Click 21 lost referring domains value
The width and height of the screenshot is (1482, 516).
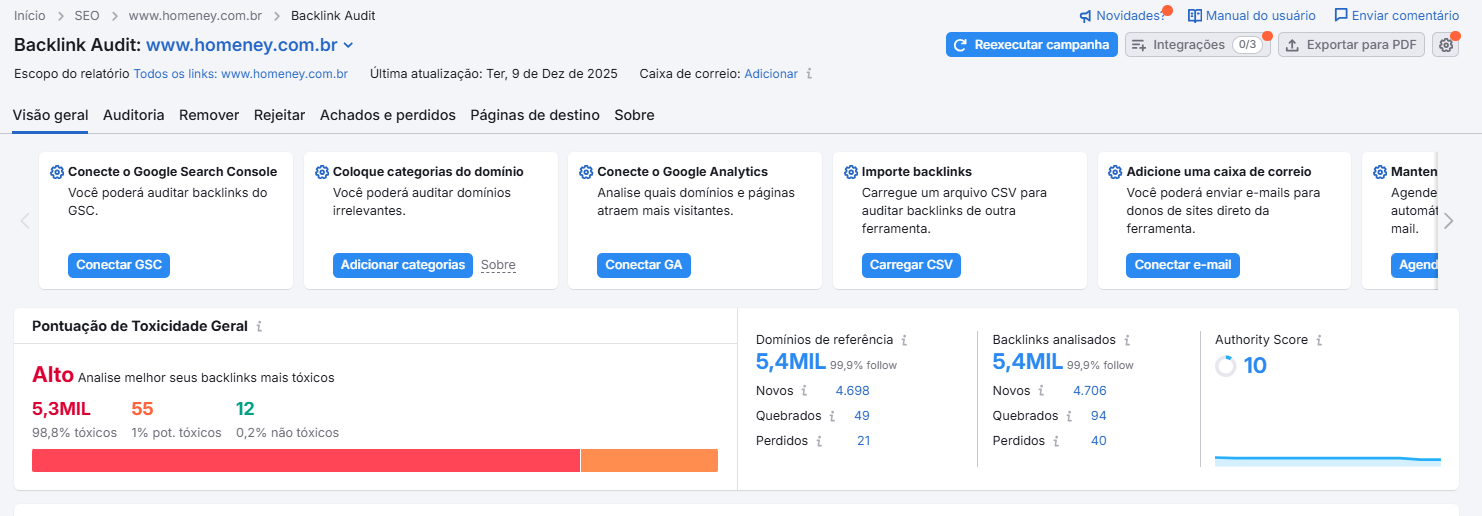pyautogui.click(x=864, y=441)
